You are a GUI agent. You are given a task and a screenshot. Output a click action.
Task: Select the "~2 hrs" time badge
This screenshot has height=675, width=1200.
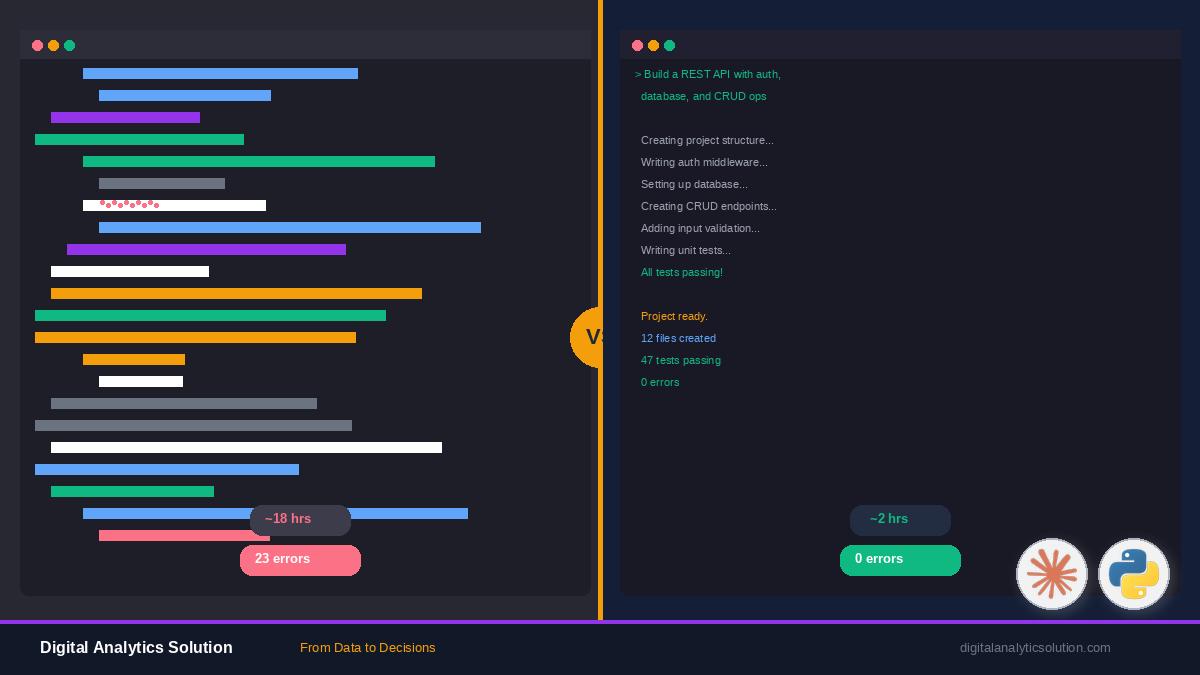(900, 520)
